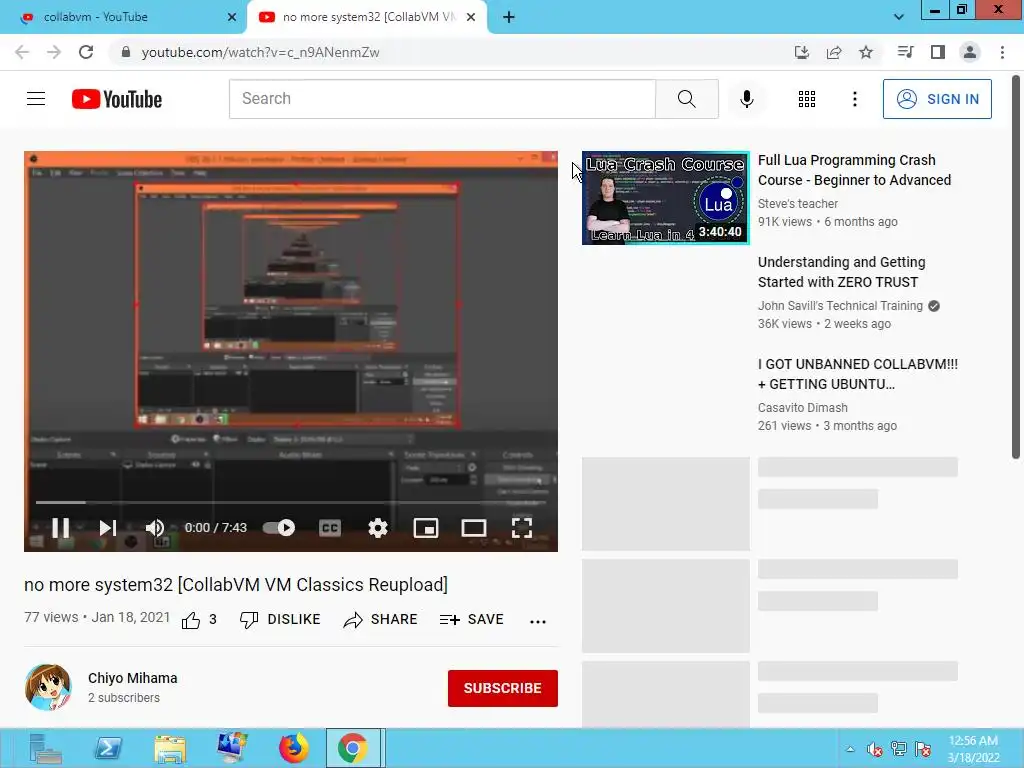This screenshot has width=1024, height=768.
Task: Open File Explorer from taskbar
Action: (x=170, y=748)
